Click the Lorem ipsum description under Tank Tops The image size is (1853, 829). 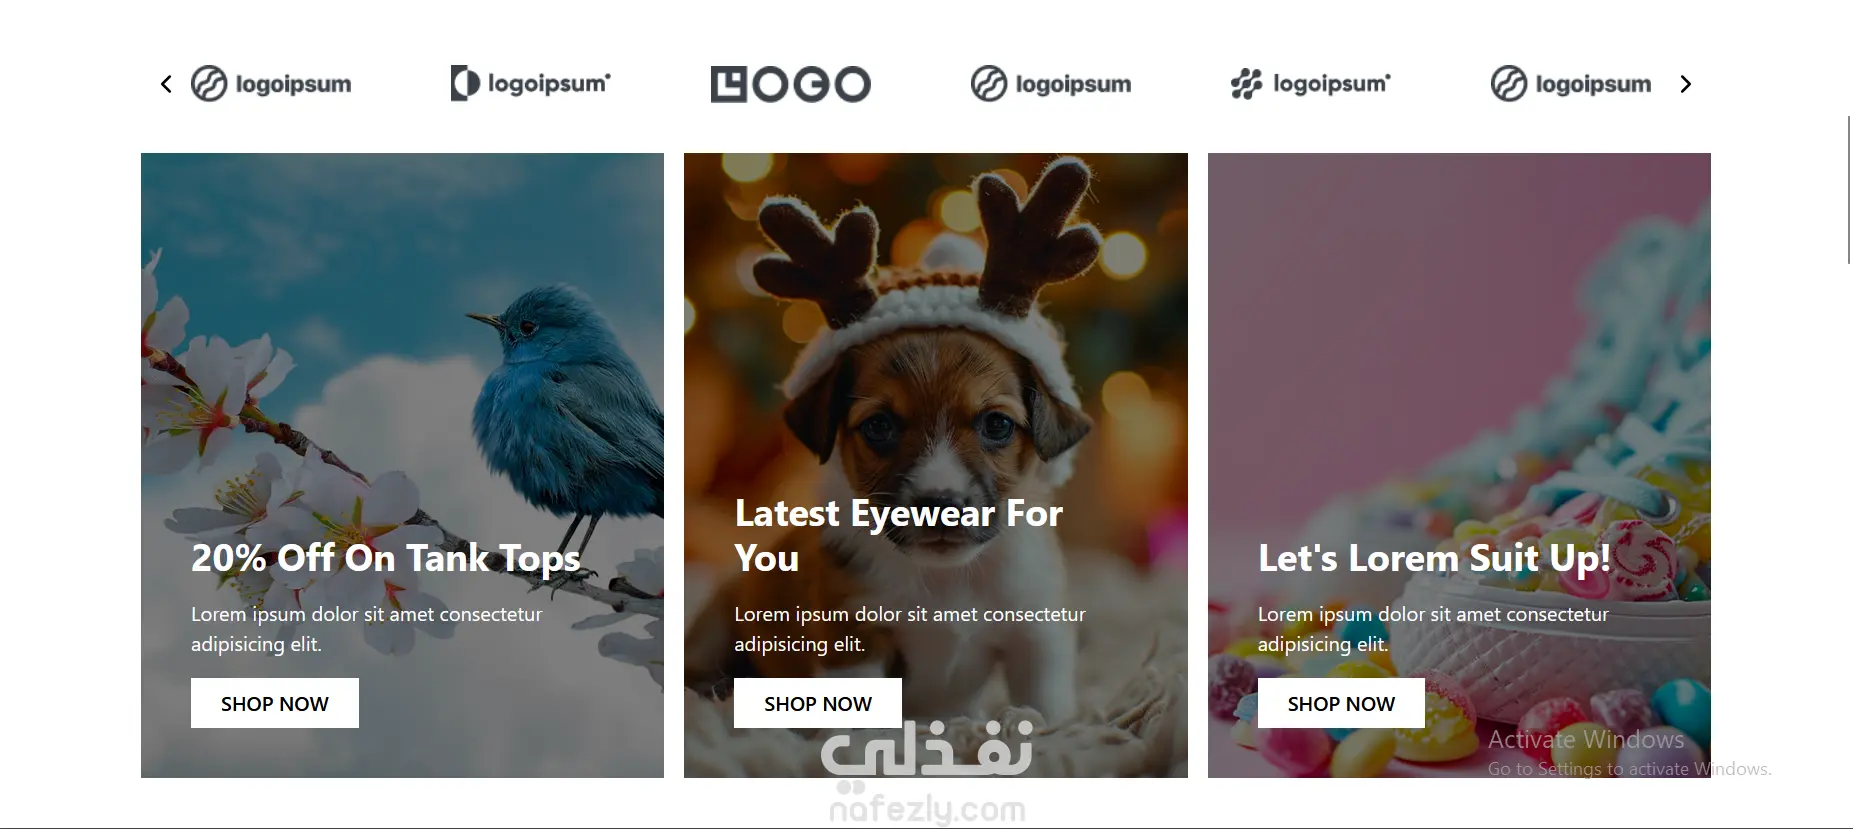367,629
